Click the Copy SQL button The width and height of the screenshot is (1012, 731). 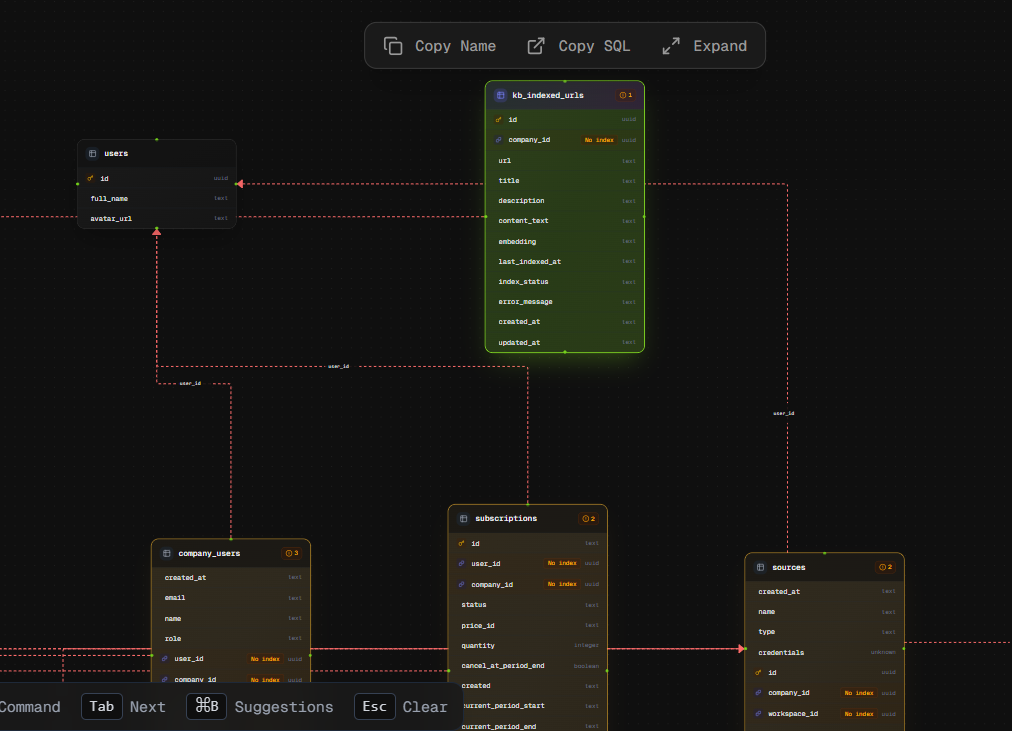coord(578,45)
